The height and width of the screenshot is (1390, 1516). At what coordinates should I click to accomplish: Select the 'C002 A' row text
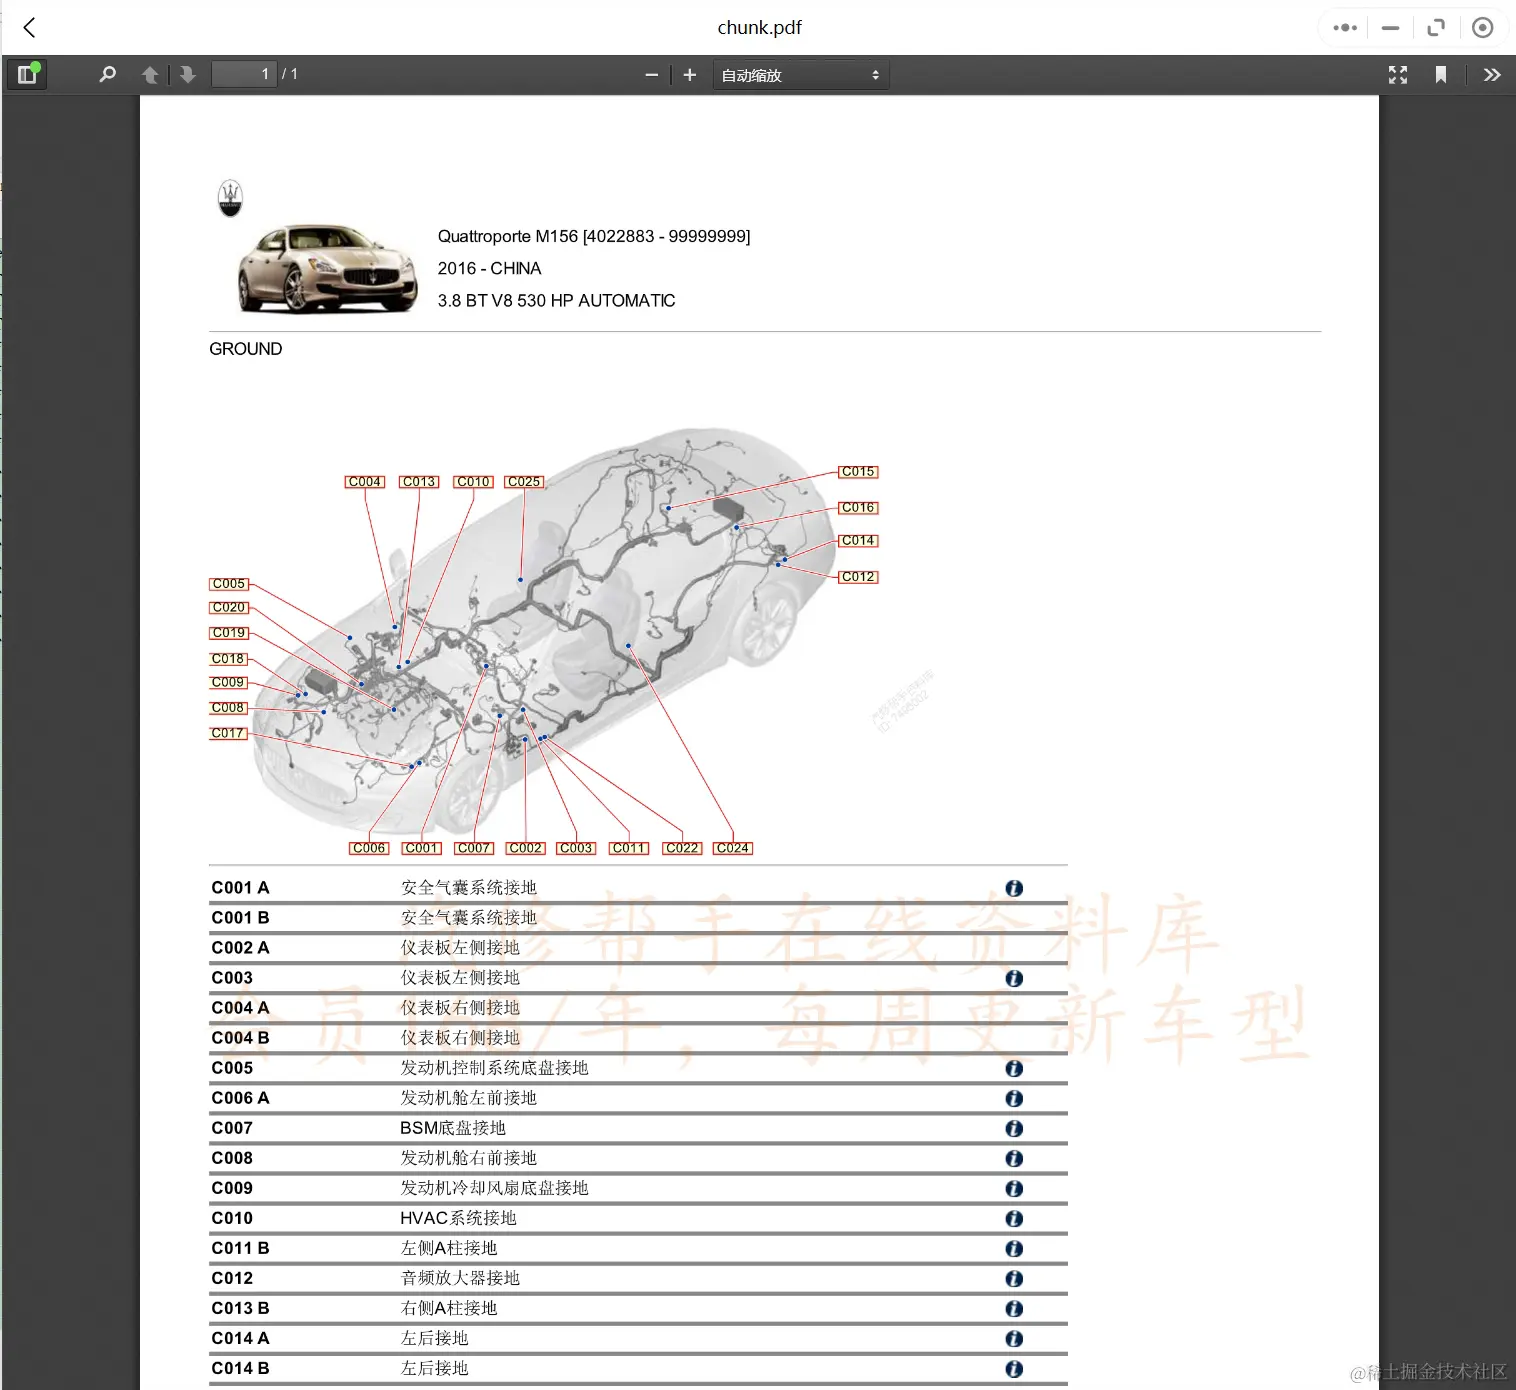[240, 948]
